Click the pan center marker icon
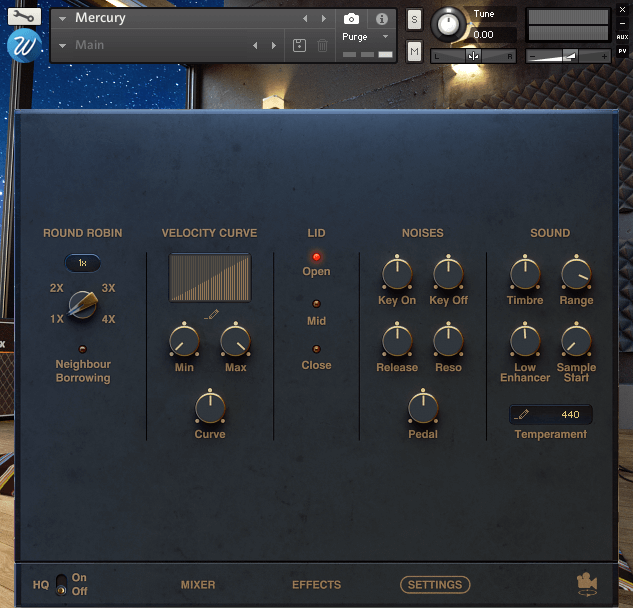Viewport: 633px width, 608px height. pyautogui.click(x=473, y=56)
